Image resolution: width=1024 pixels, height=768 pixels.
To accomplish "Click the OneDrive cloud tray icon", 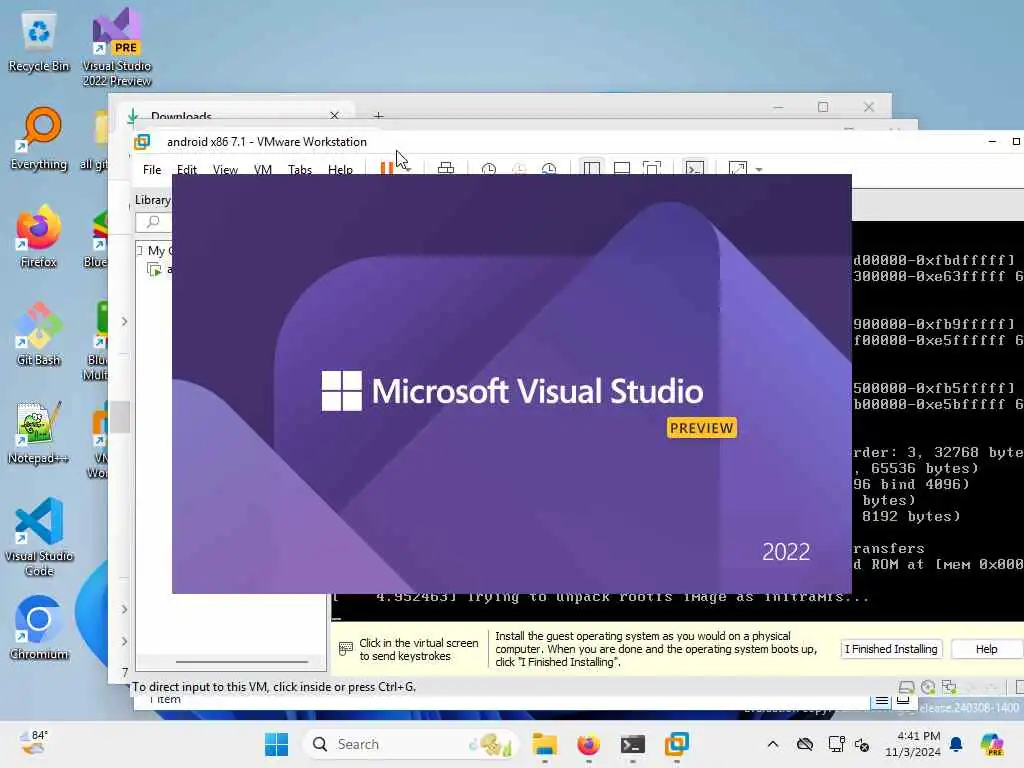I will coord(805,744).
